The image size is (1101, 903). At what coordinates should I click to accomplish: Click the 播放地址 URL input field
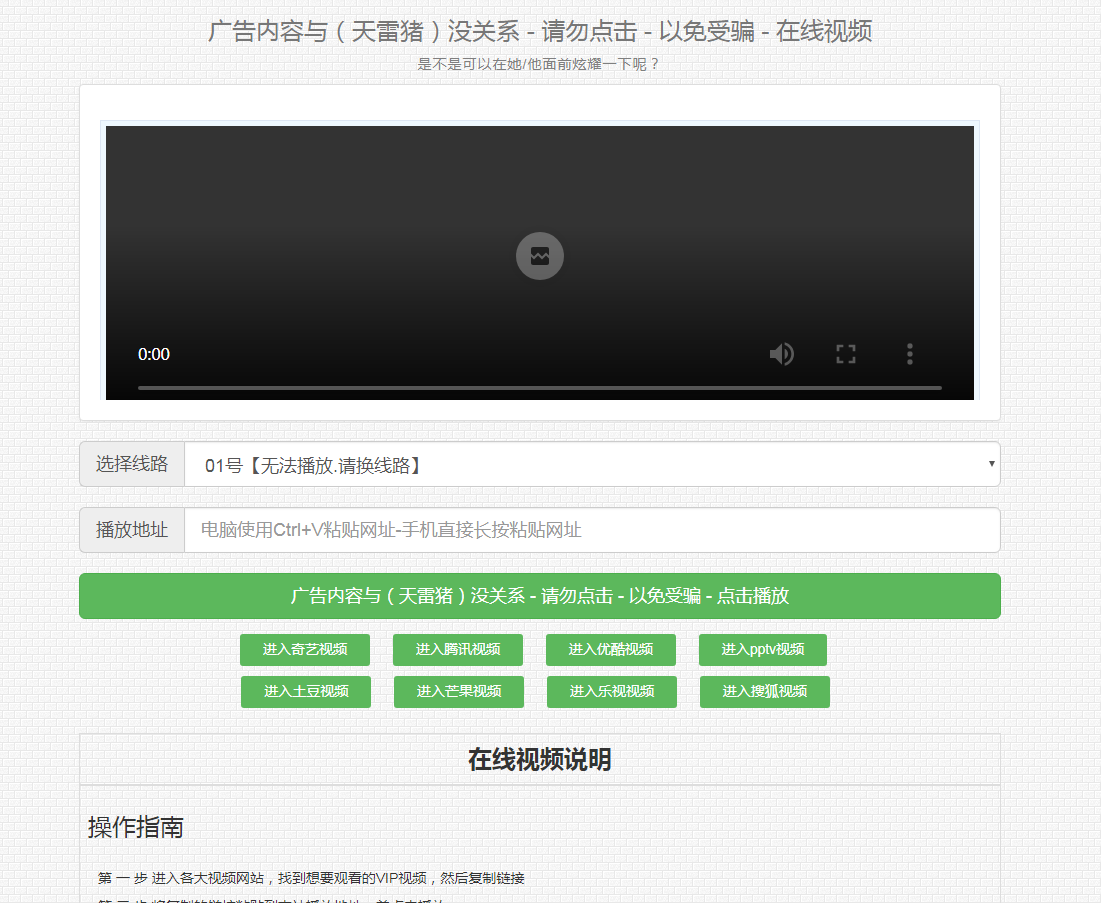pyautogui.click(x=592, y=530)
